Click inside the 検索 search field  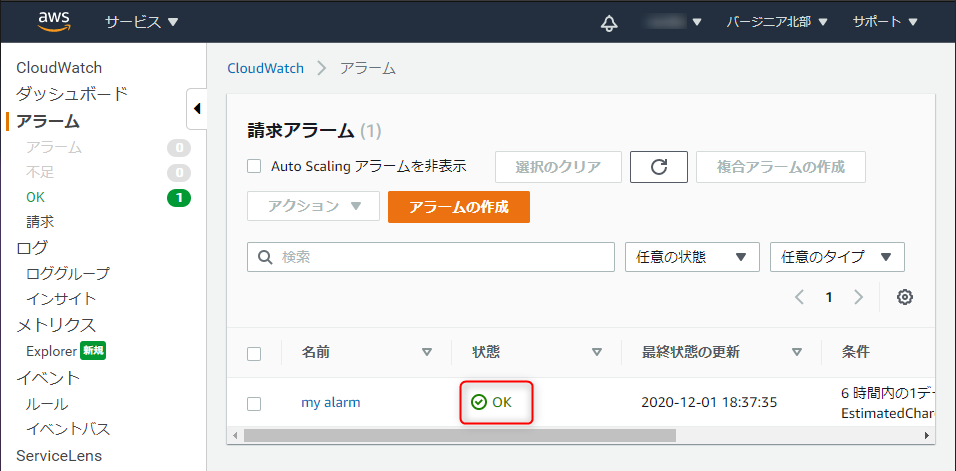(x=430, y=257)
